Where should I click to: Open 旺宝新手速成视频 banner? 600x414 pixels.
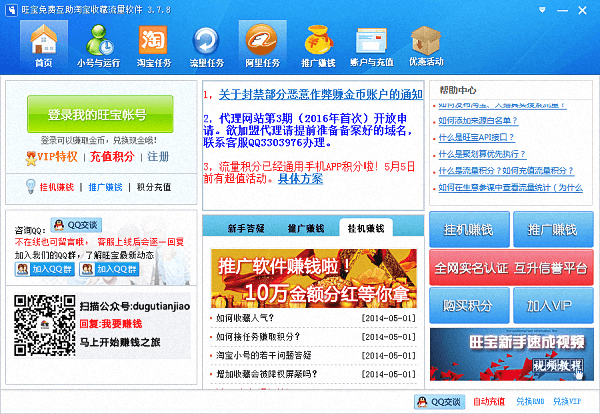click(x=512, y=354)
